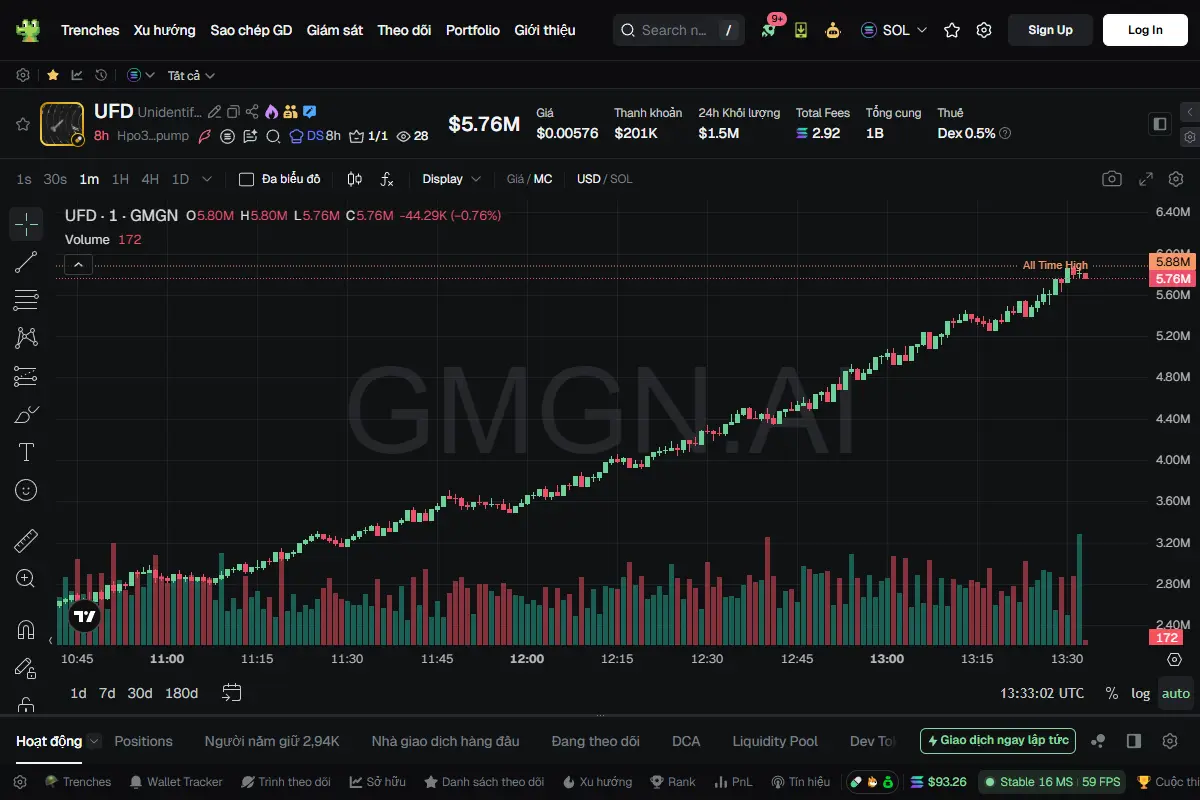Screen dimensions: 1200x800
Task: Click the robot bot icon in the header
Action: [x=833, y=30]
